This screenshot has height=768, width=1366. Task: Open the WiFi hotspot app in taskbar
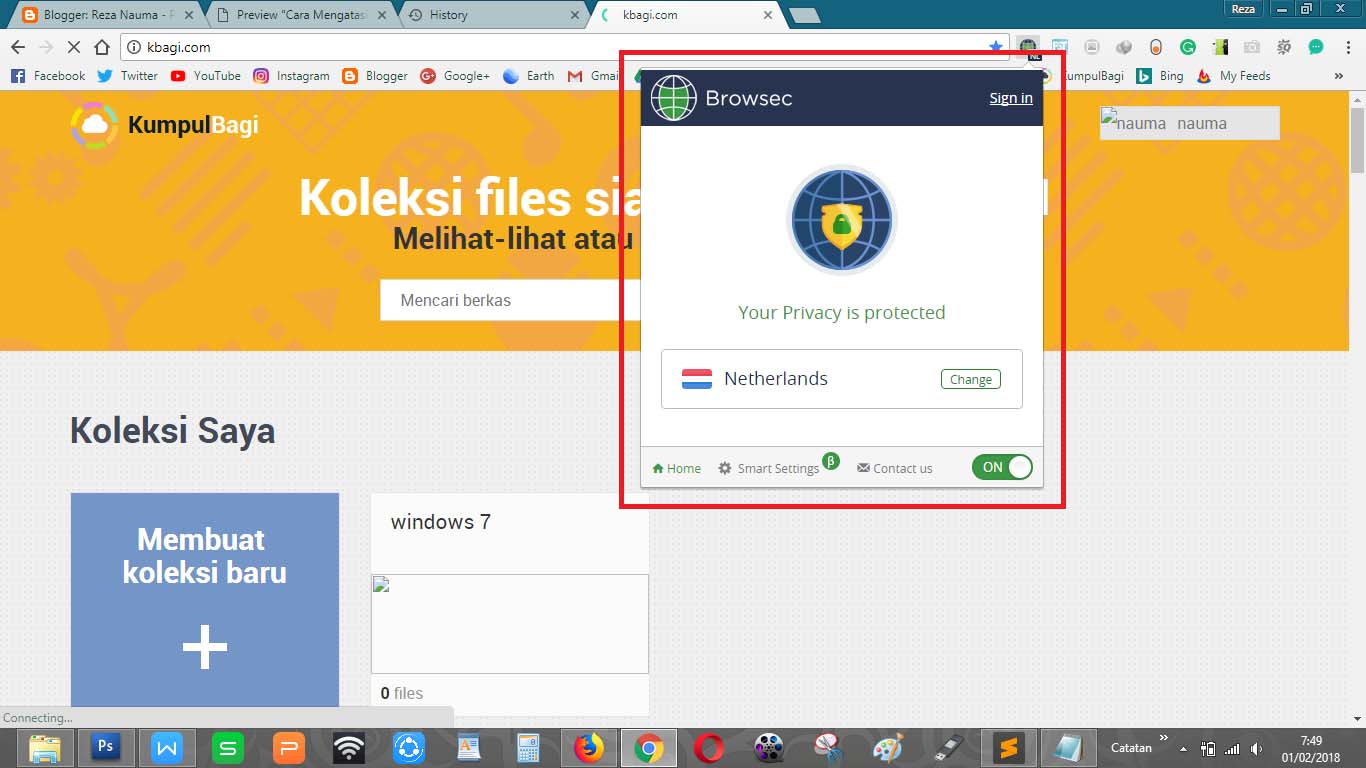349,748
